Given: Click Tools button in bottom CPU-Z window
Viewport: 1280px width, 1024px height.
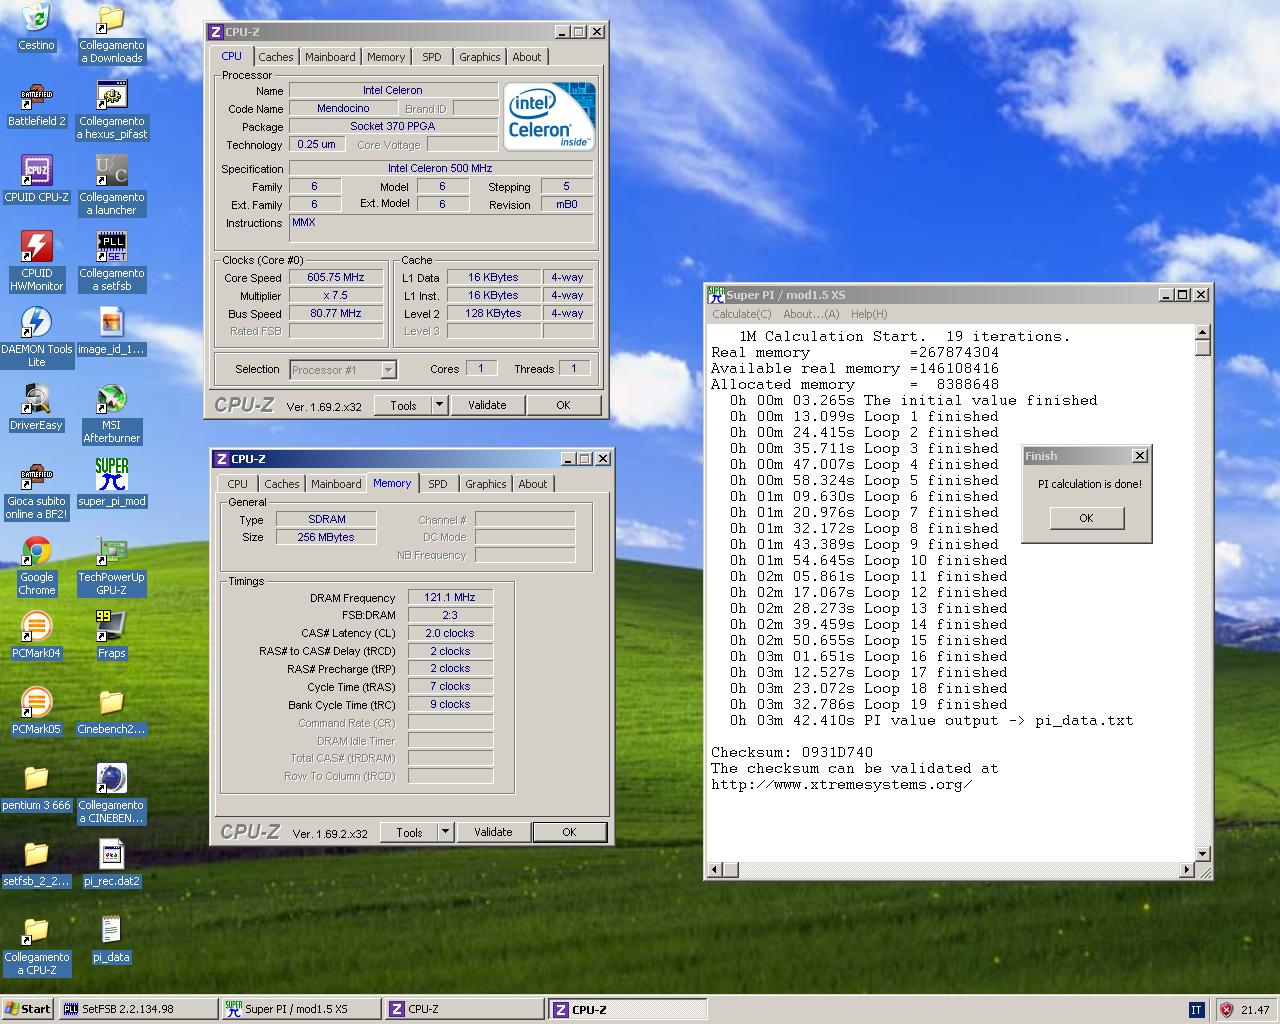Looking at the screenshot, I should pyautogui.click(x=410, y=832).
